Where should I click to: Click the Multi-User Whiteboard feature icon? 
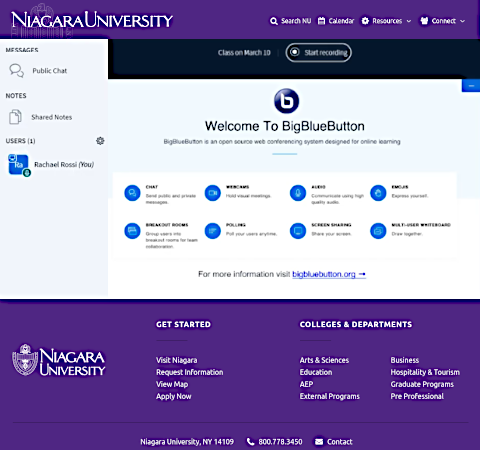[x=378, y=231]
